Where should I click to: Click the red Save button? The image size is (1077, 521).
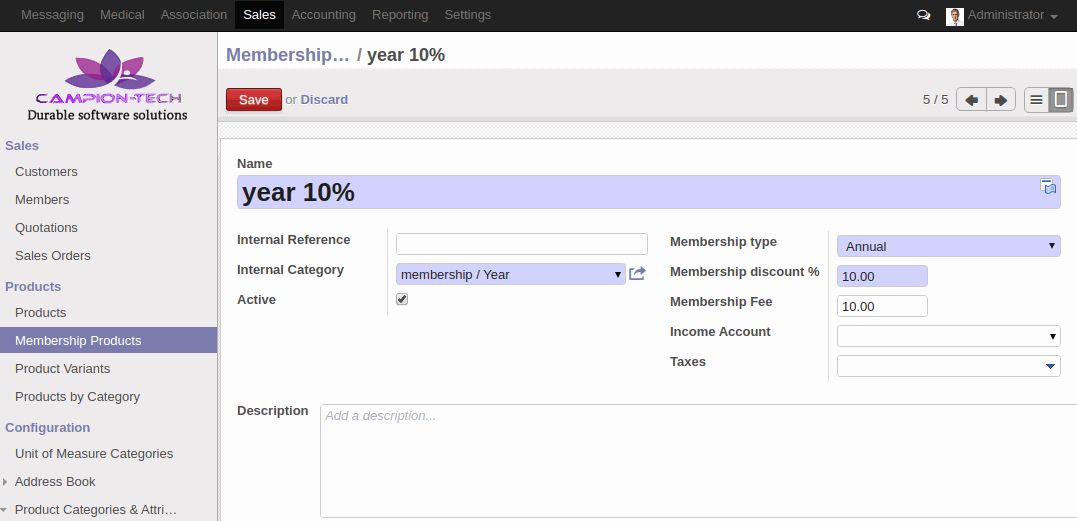253,100
